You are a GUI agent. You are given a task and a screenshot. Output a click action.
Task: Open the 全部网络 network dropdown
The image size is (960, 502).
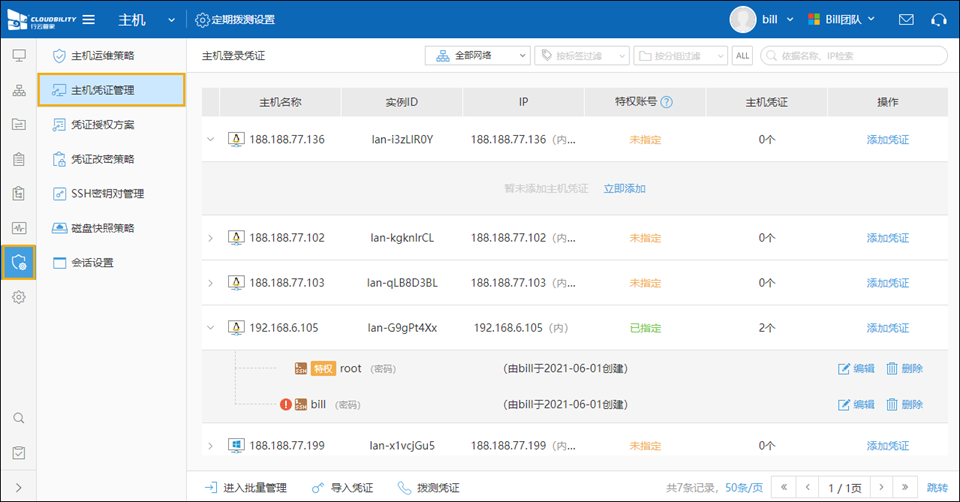(477, 56)
